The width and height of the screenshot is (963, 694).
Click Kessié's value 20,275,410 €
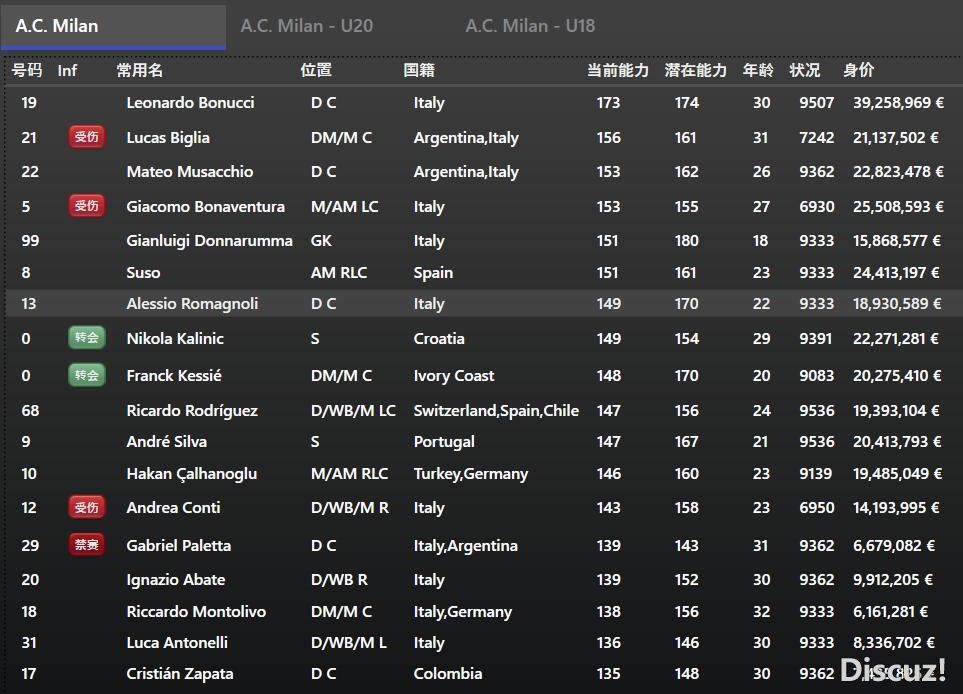tap(897, 375)
